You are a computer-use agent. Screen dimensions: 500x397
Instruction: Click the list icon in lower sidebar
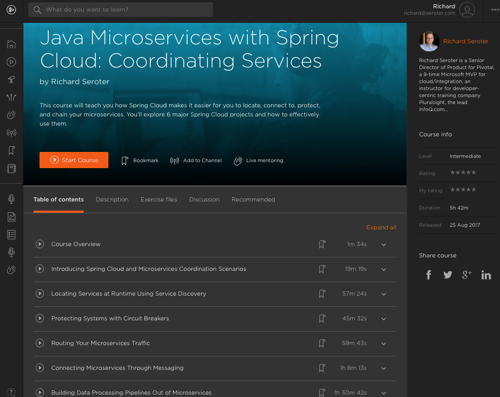(11, 235)
